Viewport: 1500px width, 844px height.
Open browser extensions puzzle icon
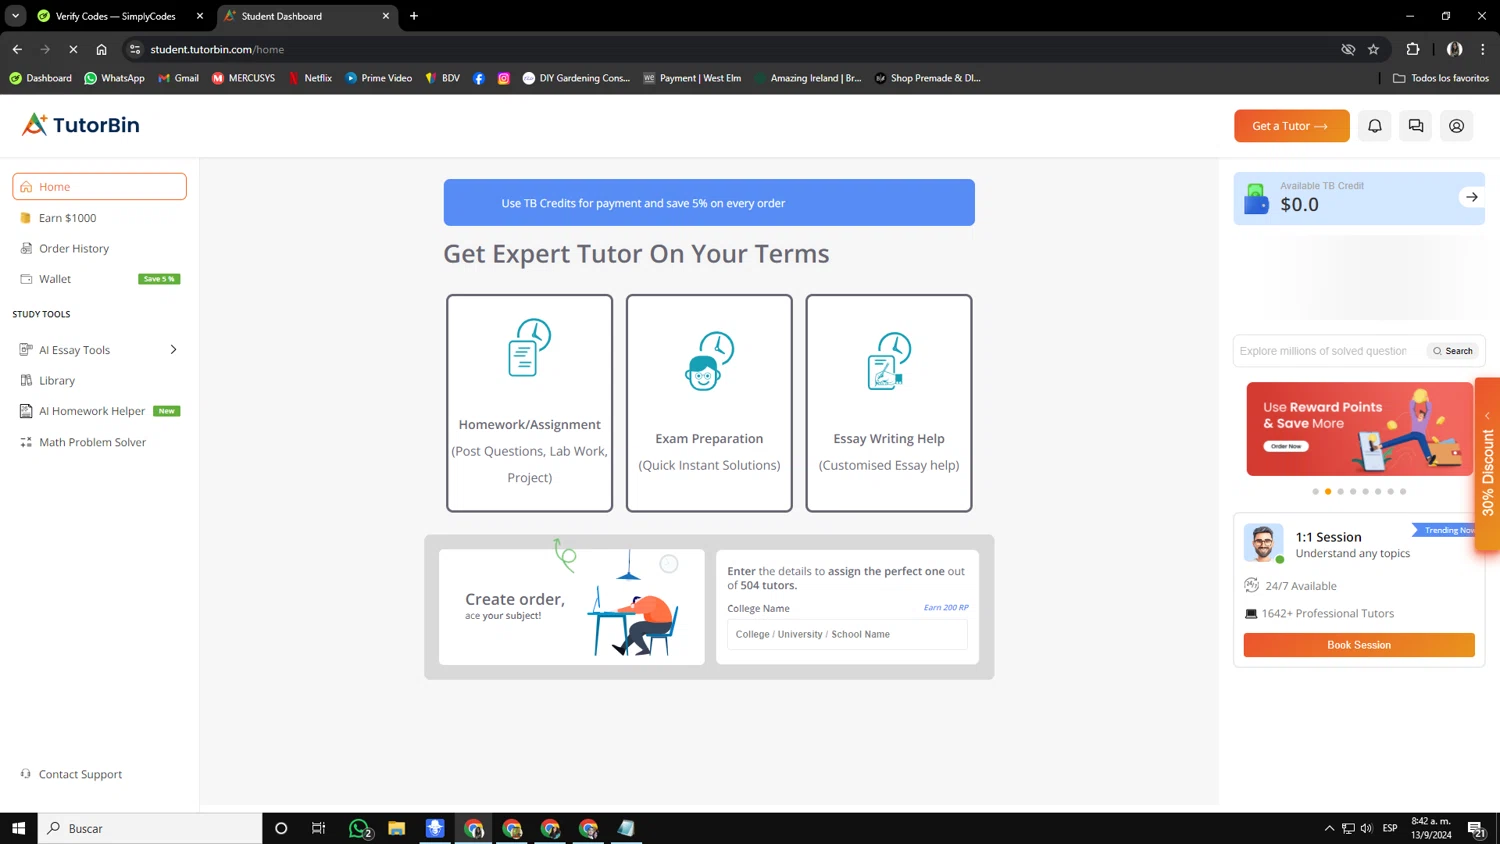click(x=1412, y=49)
